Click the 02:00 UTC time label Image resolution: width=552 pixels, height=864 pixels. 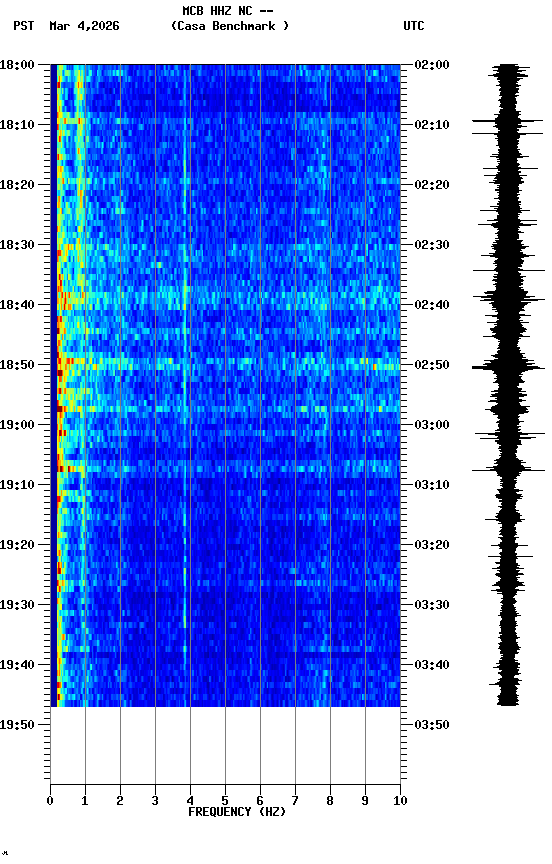coord(432,65)
